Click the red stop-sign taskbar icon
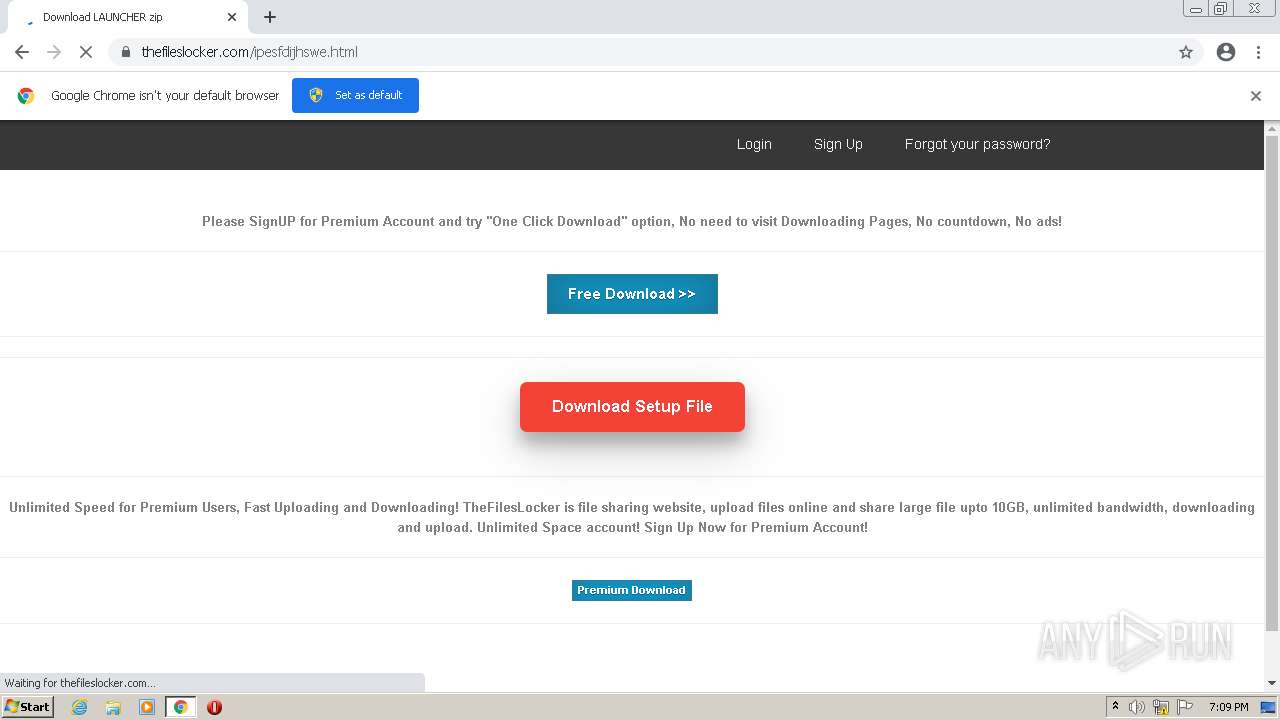 (214, 707)
